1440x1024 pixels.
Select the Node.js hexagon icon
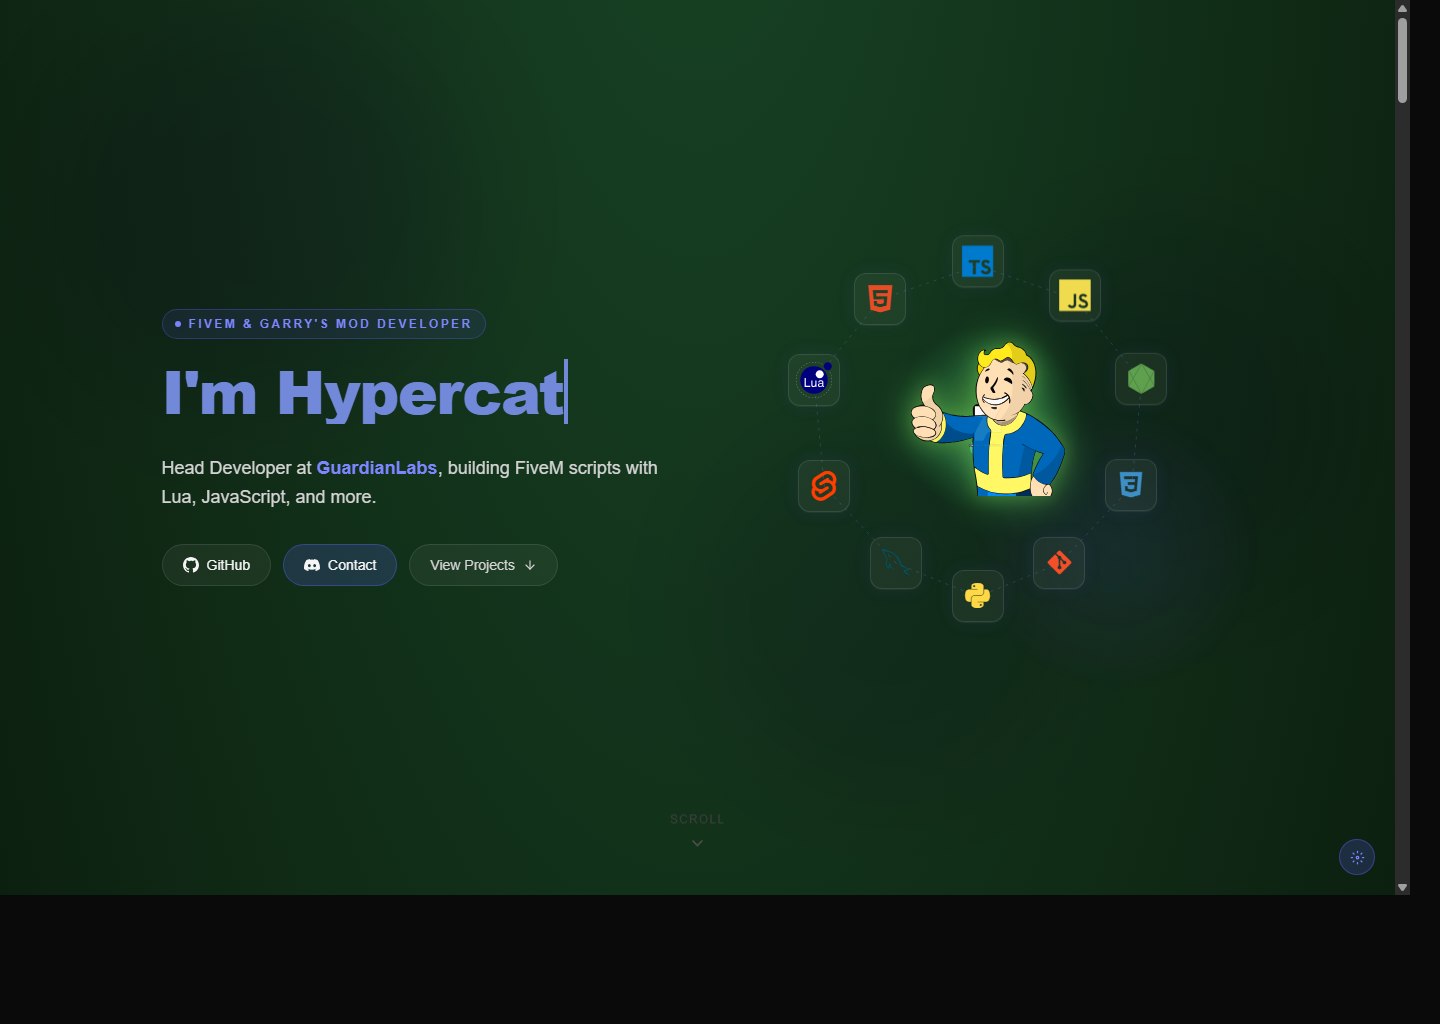coord(1141,379)
